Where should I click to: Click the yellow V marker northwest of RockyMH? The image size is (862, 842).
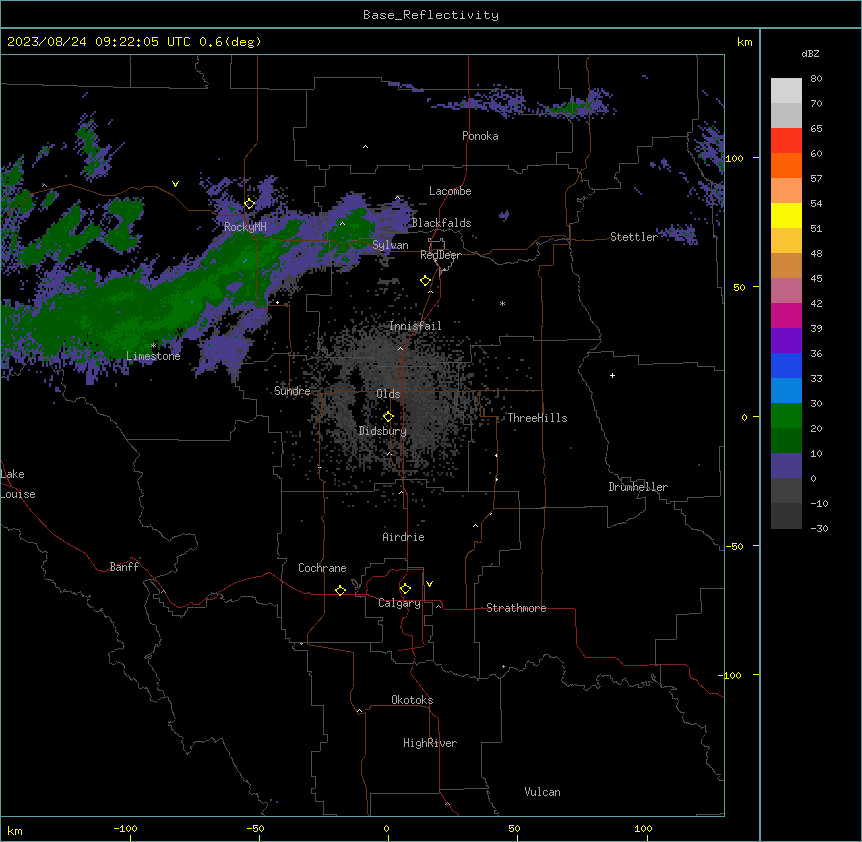tap(175, 184)
